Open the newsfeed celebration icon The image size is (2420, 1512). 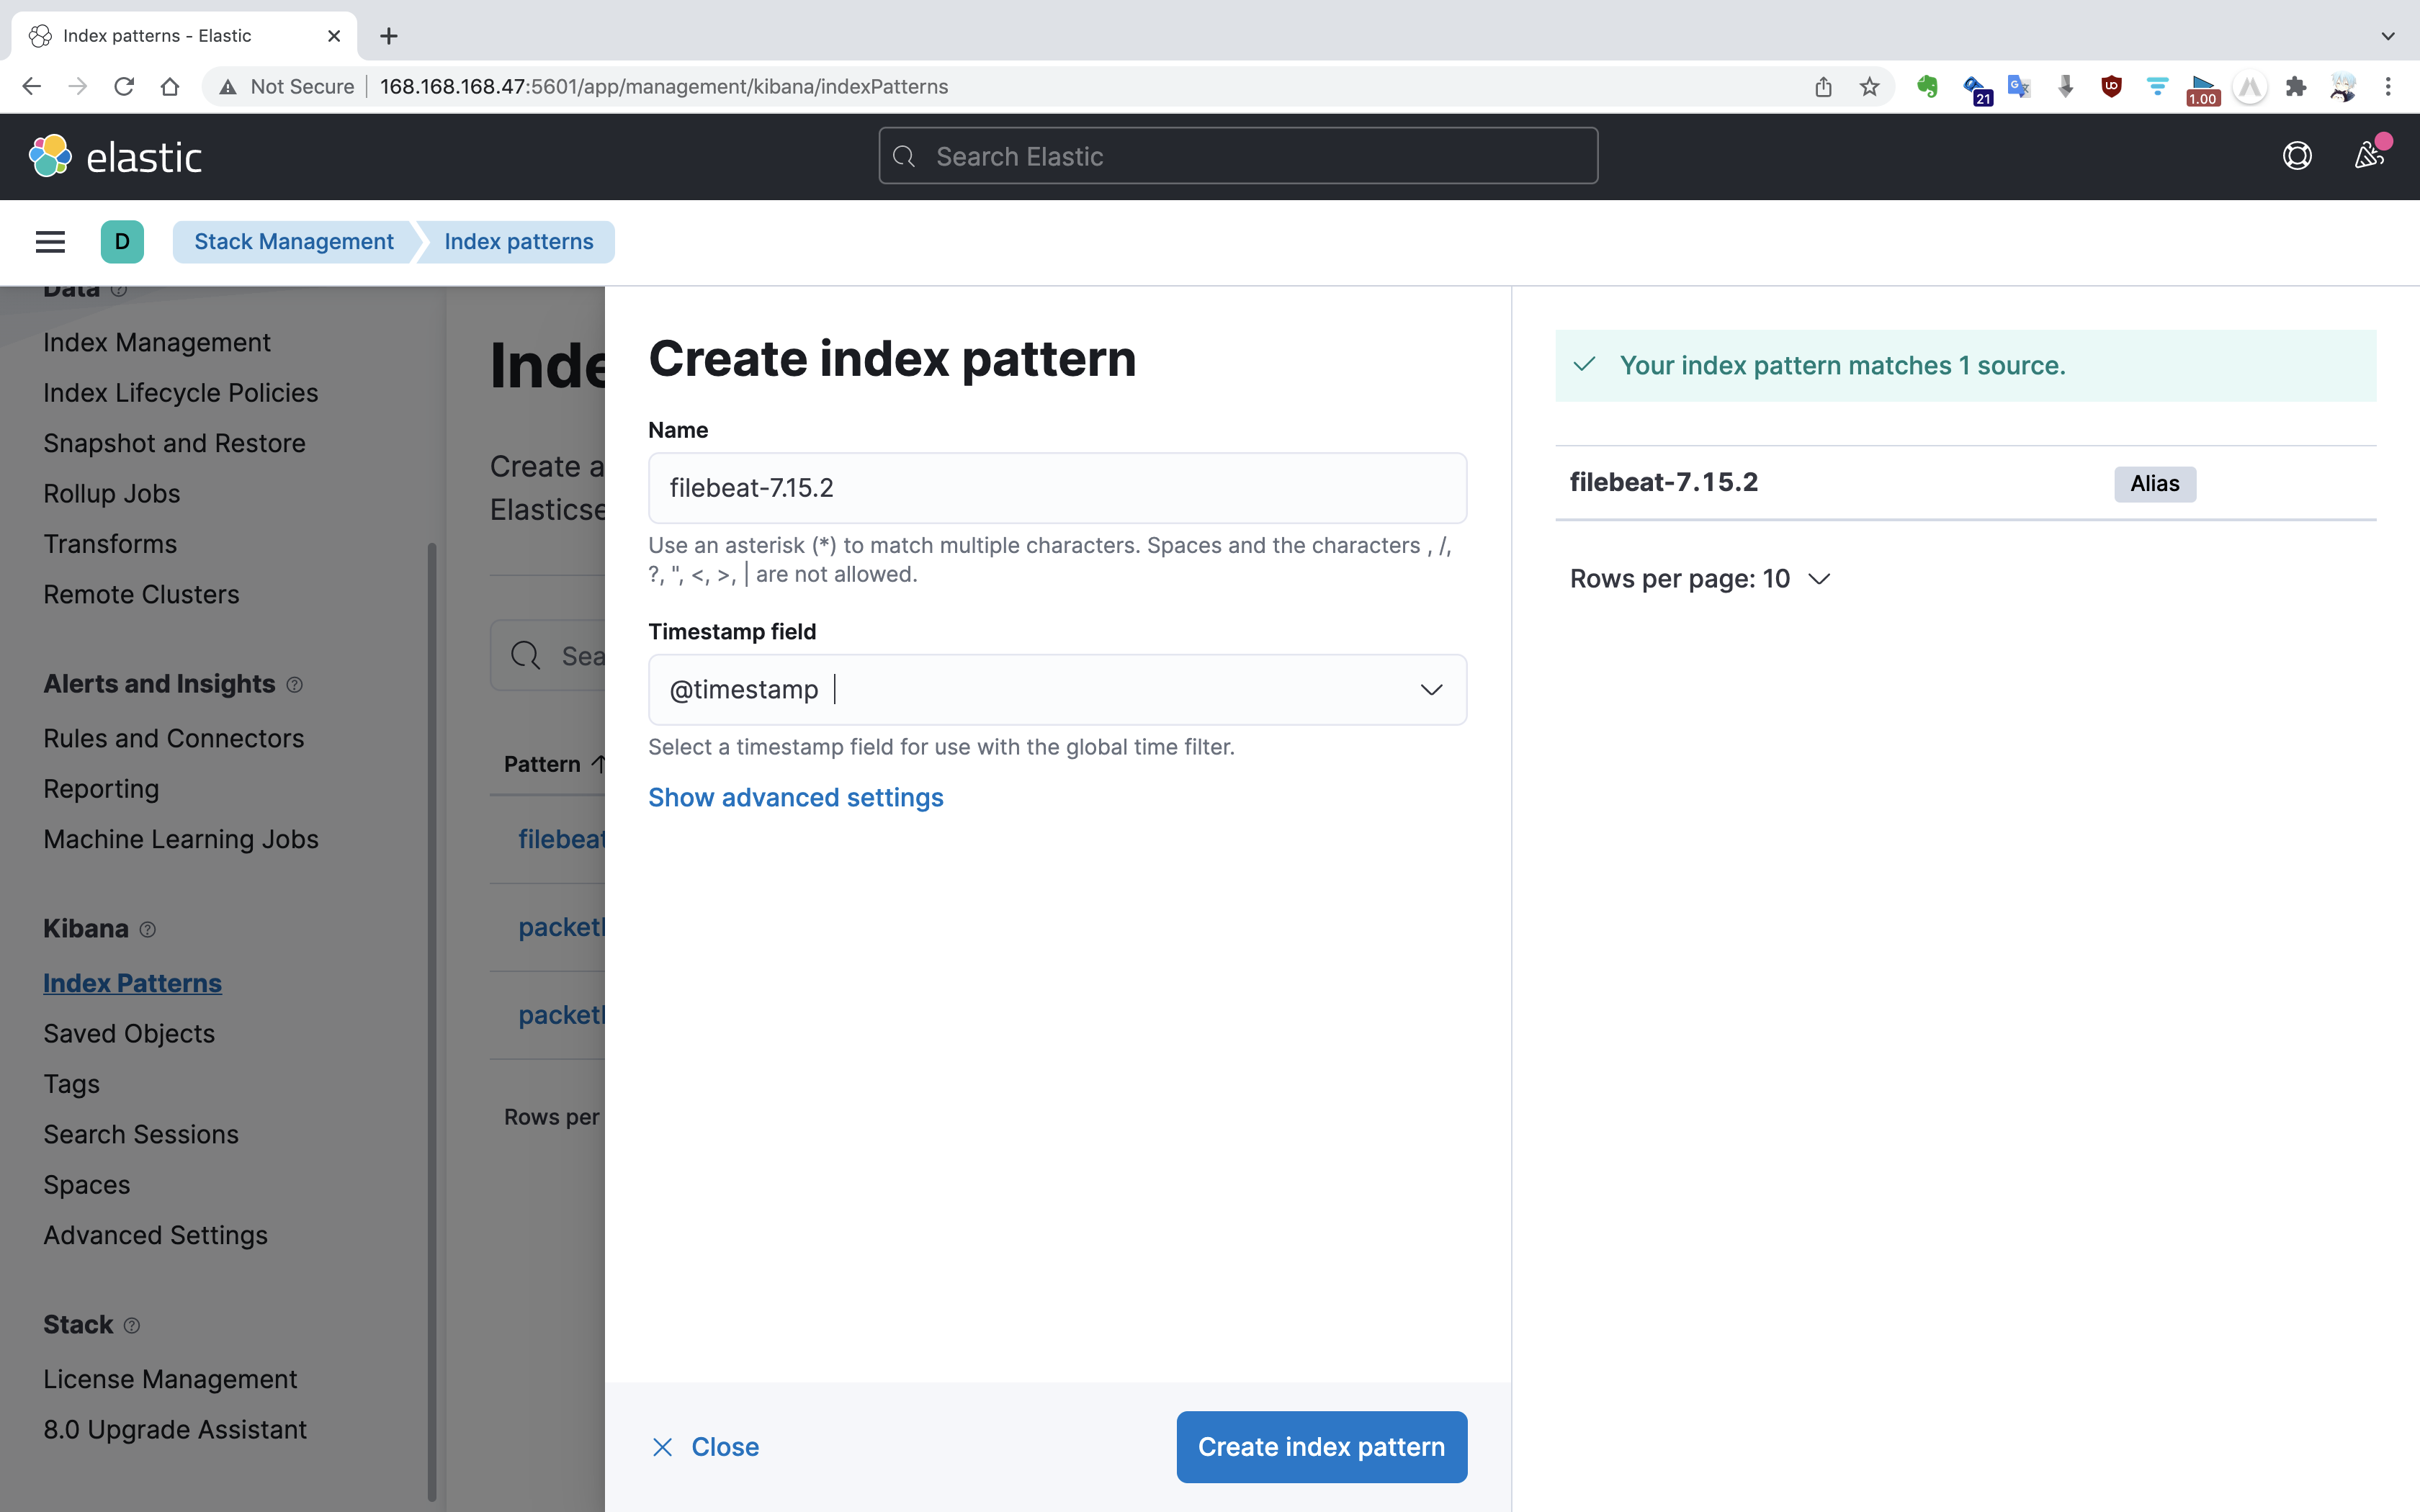coord(2368,156)
